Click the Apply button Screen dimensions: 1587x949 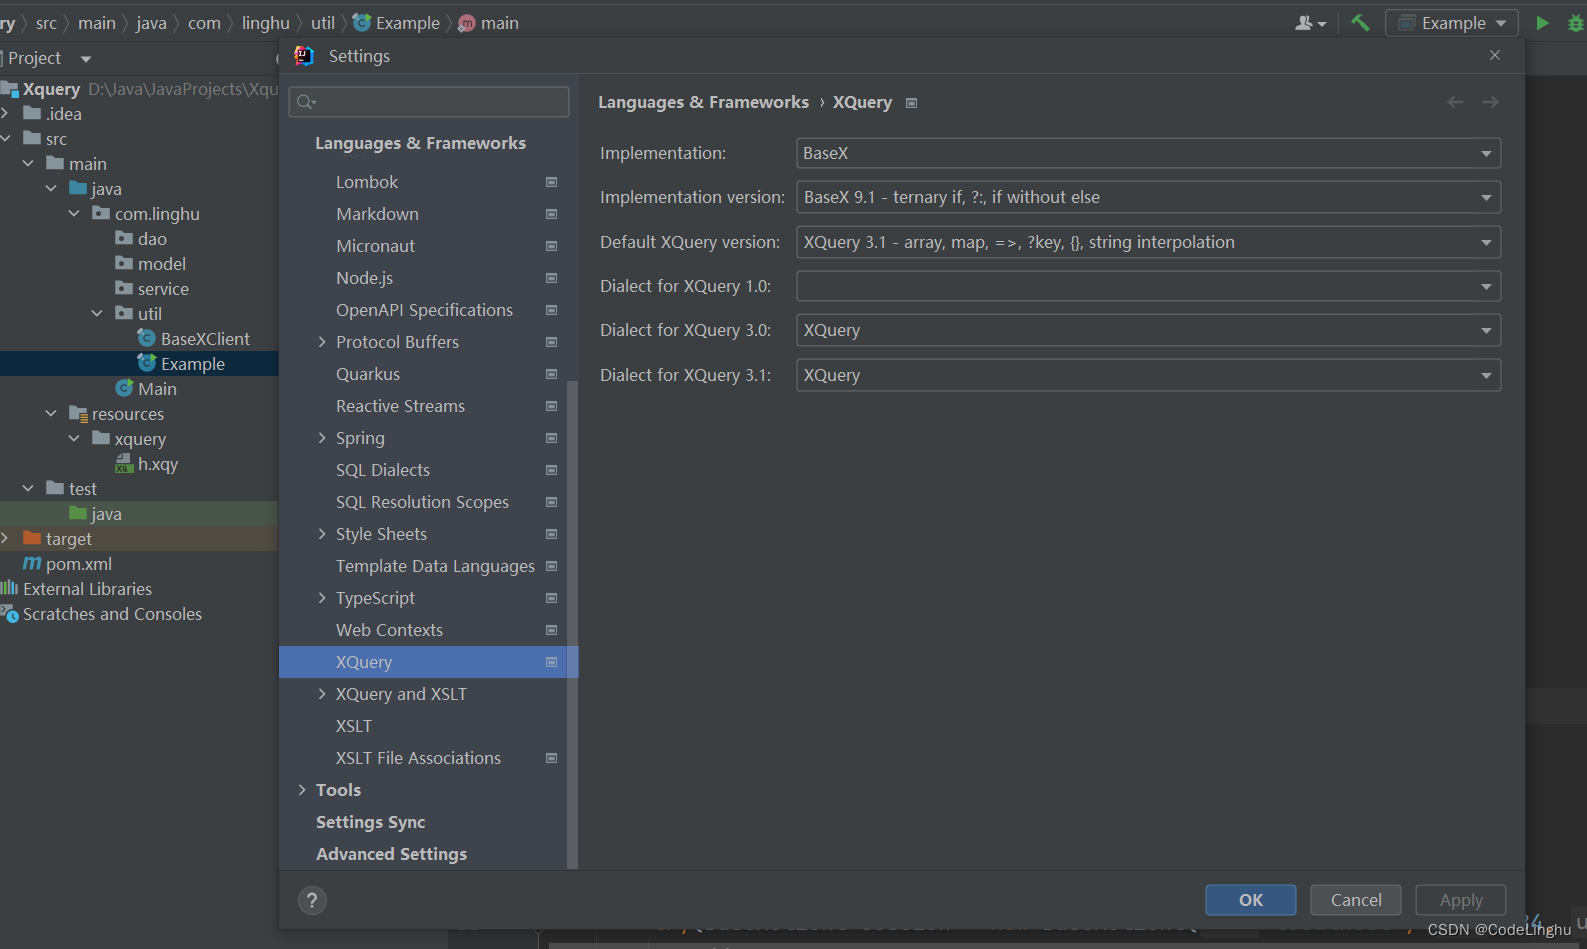[1461, 900]
